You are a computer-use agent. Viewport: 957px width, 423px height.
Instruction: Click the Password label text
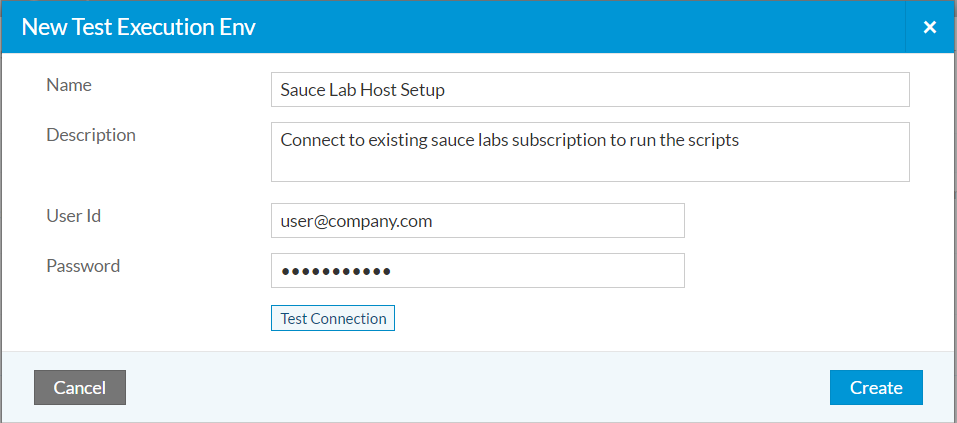[x=83, y=266]
